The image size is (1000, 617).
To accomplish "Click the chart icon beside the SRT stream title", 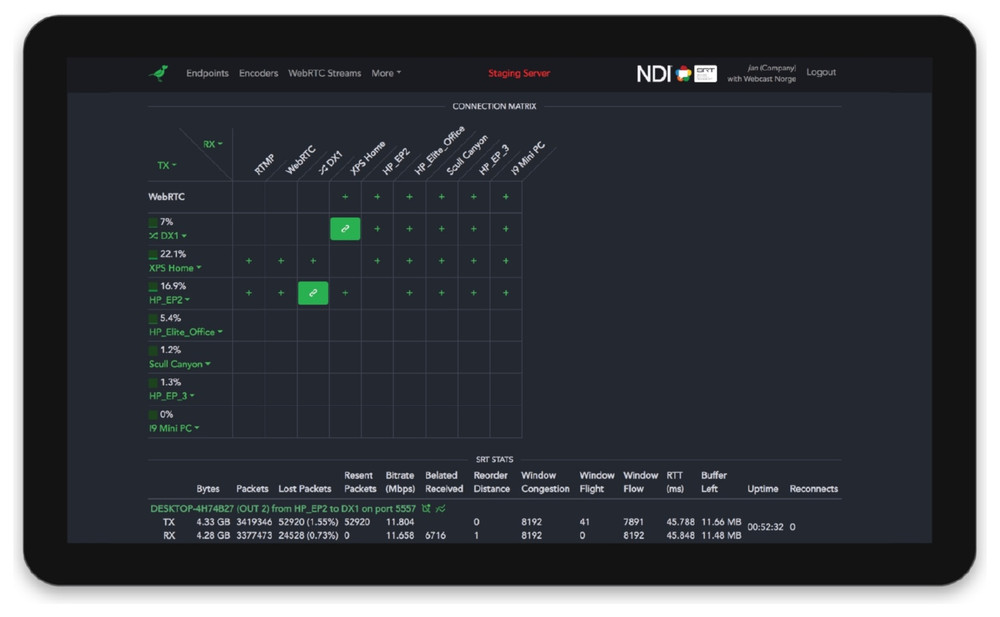I will (x=441, y=509).
